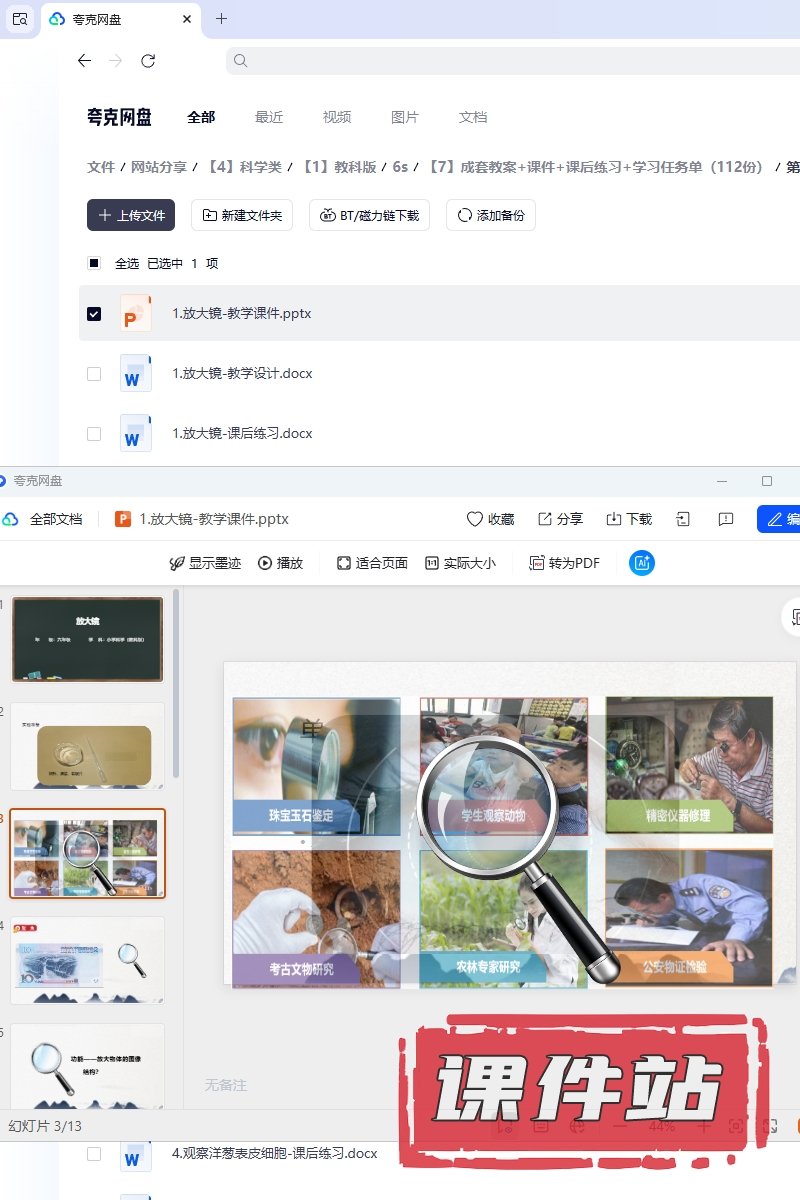Click the blue AI assistant icon
Image resolution: width=800 pixels, height=1200 pixels.
pos(641,563)
